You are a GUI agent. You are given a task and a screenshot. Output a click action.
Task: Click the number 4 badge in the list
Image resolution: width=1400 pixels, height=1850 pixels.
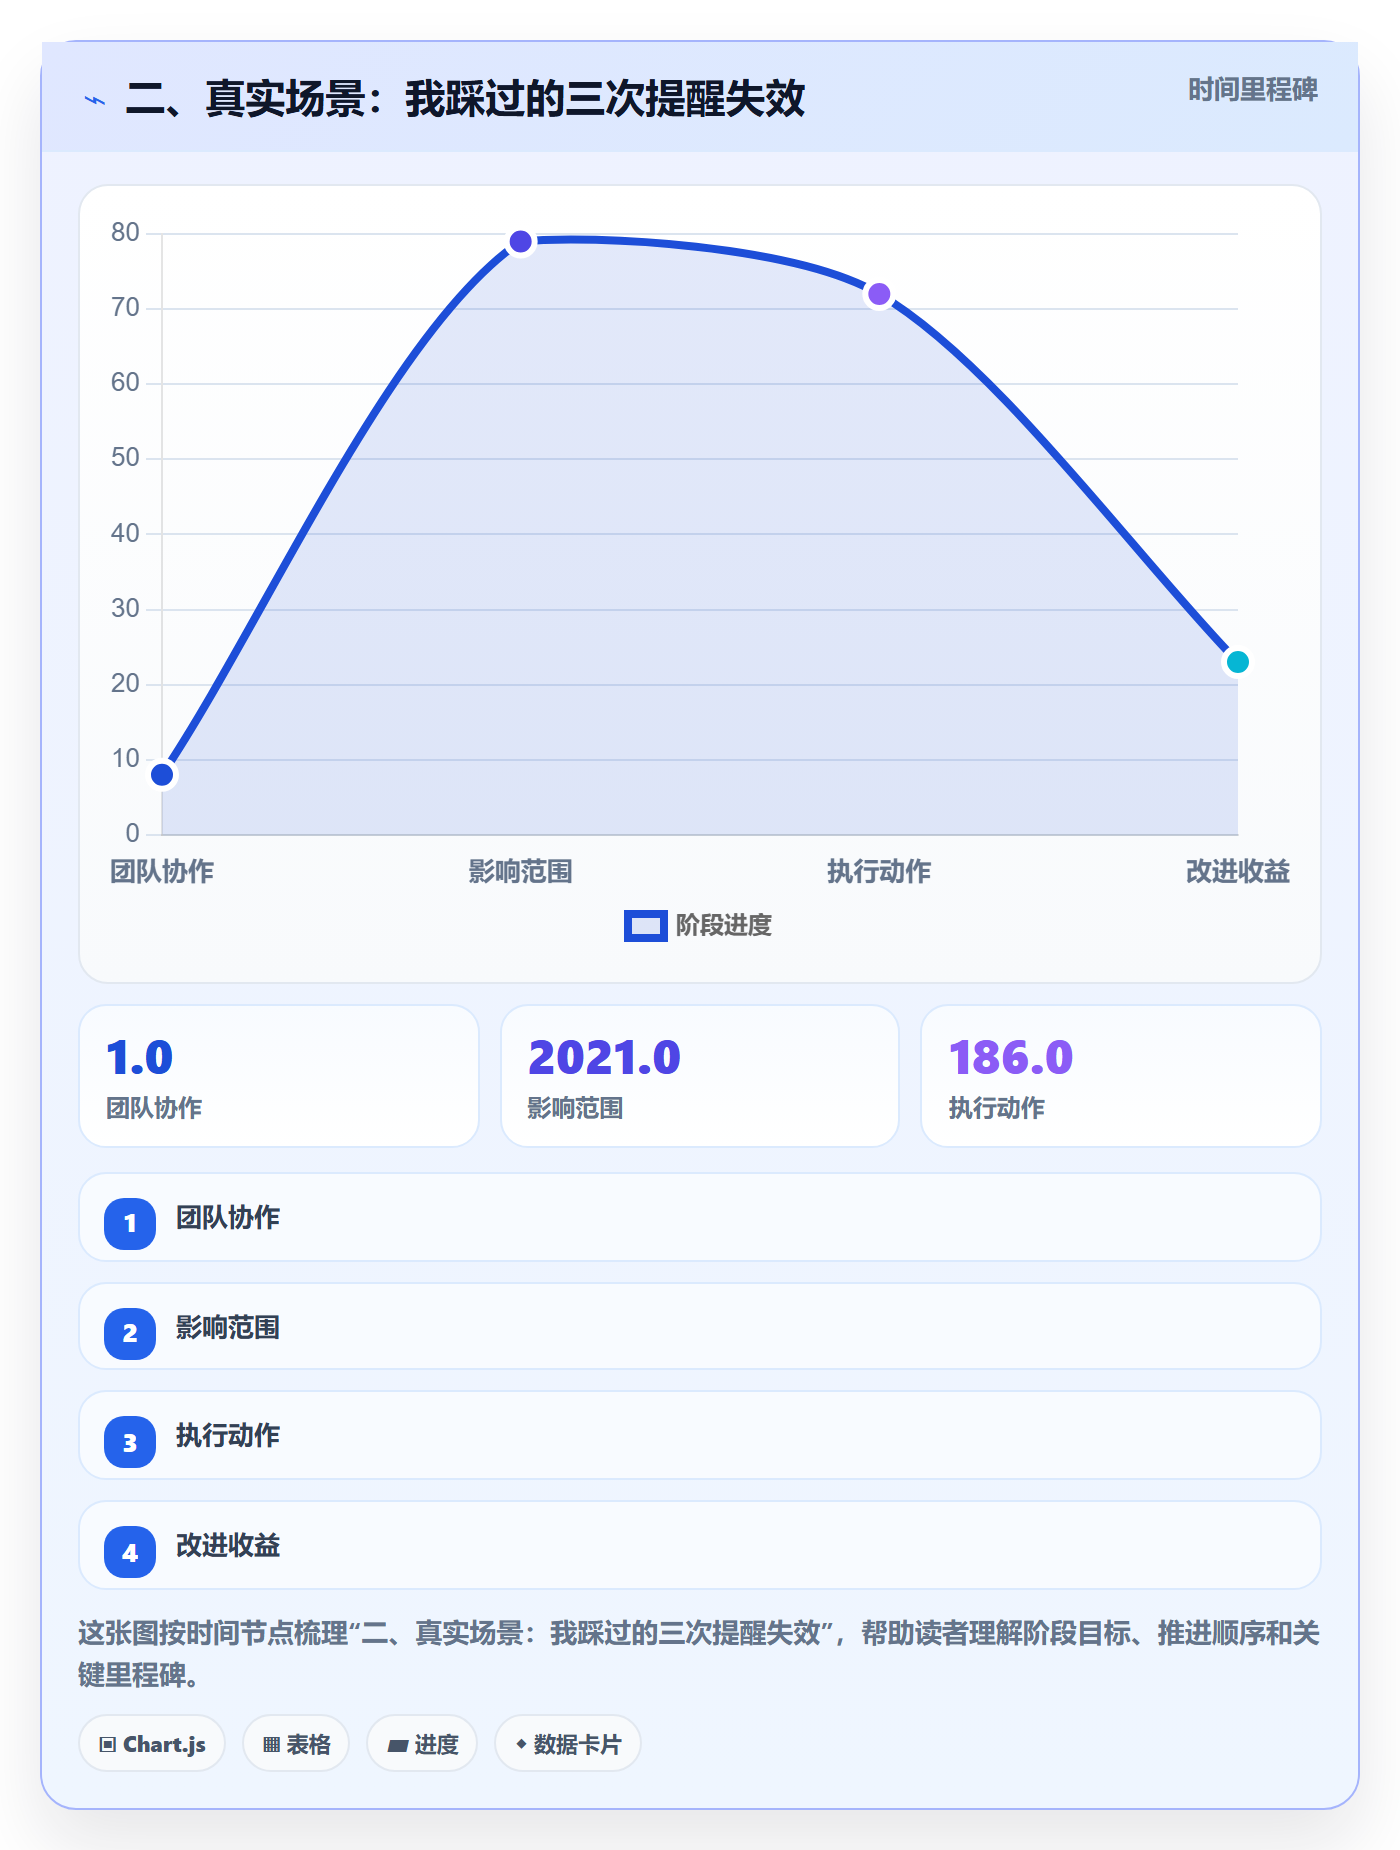[130, 1553]
